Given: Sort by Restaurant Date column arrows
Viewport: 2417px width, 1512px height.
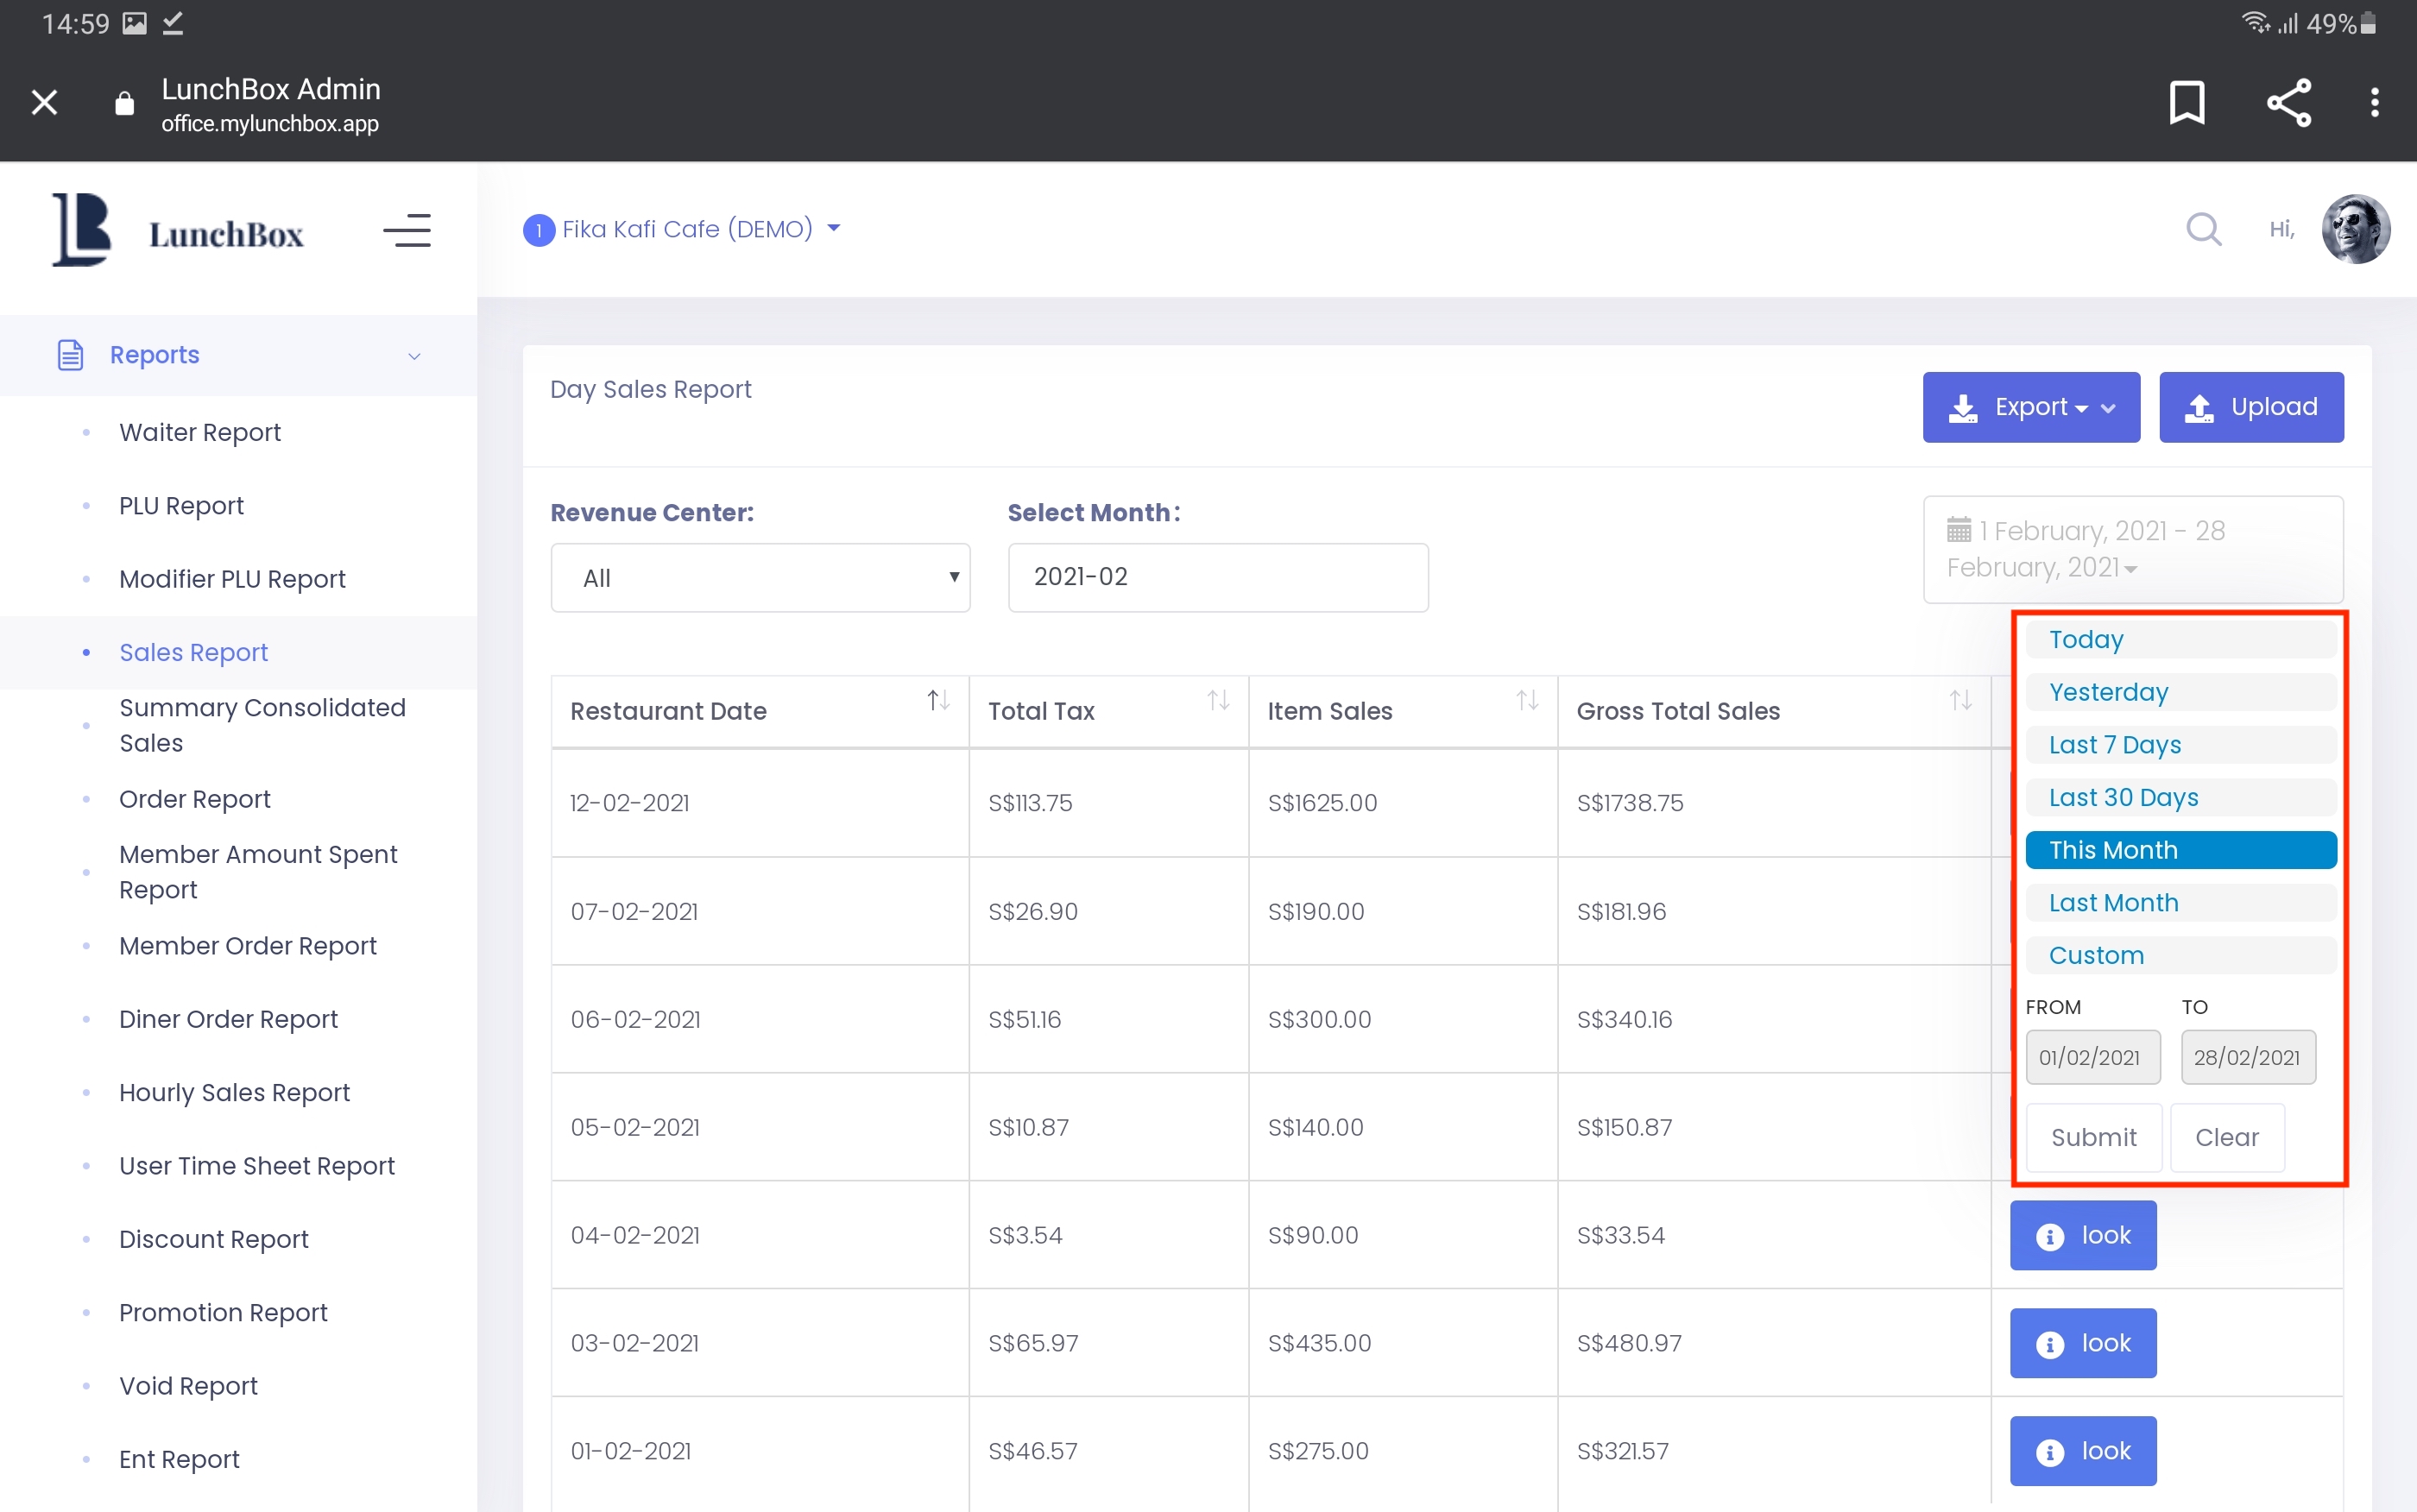Looking at the screenshot, I should coord(937,700).
